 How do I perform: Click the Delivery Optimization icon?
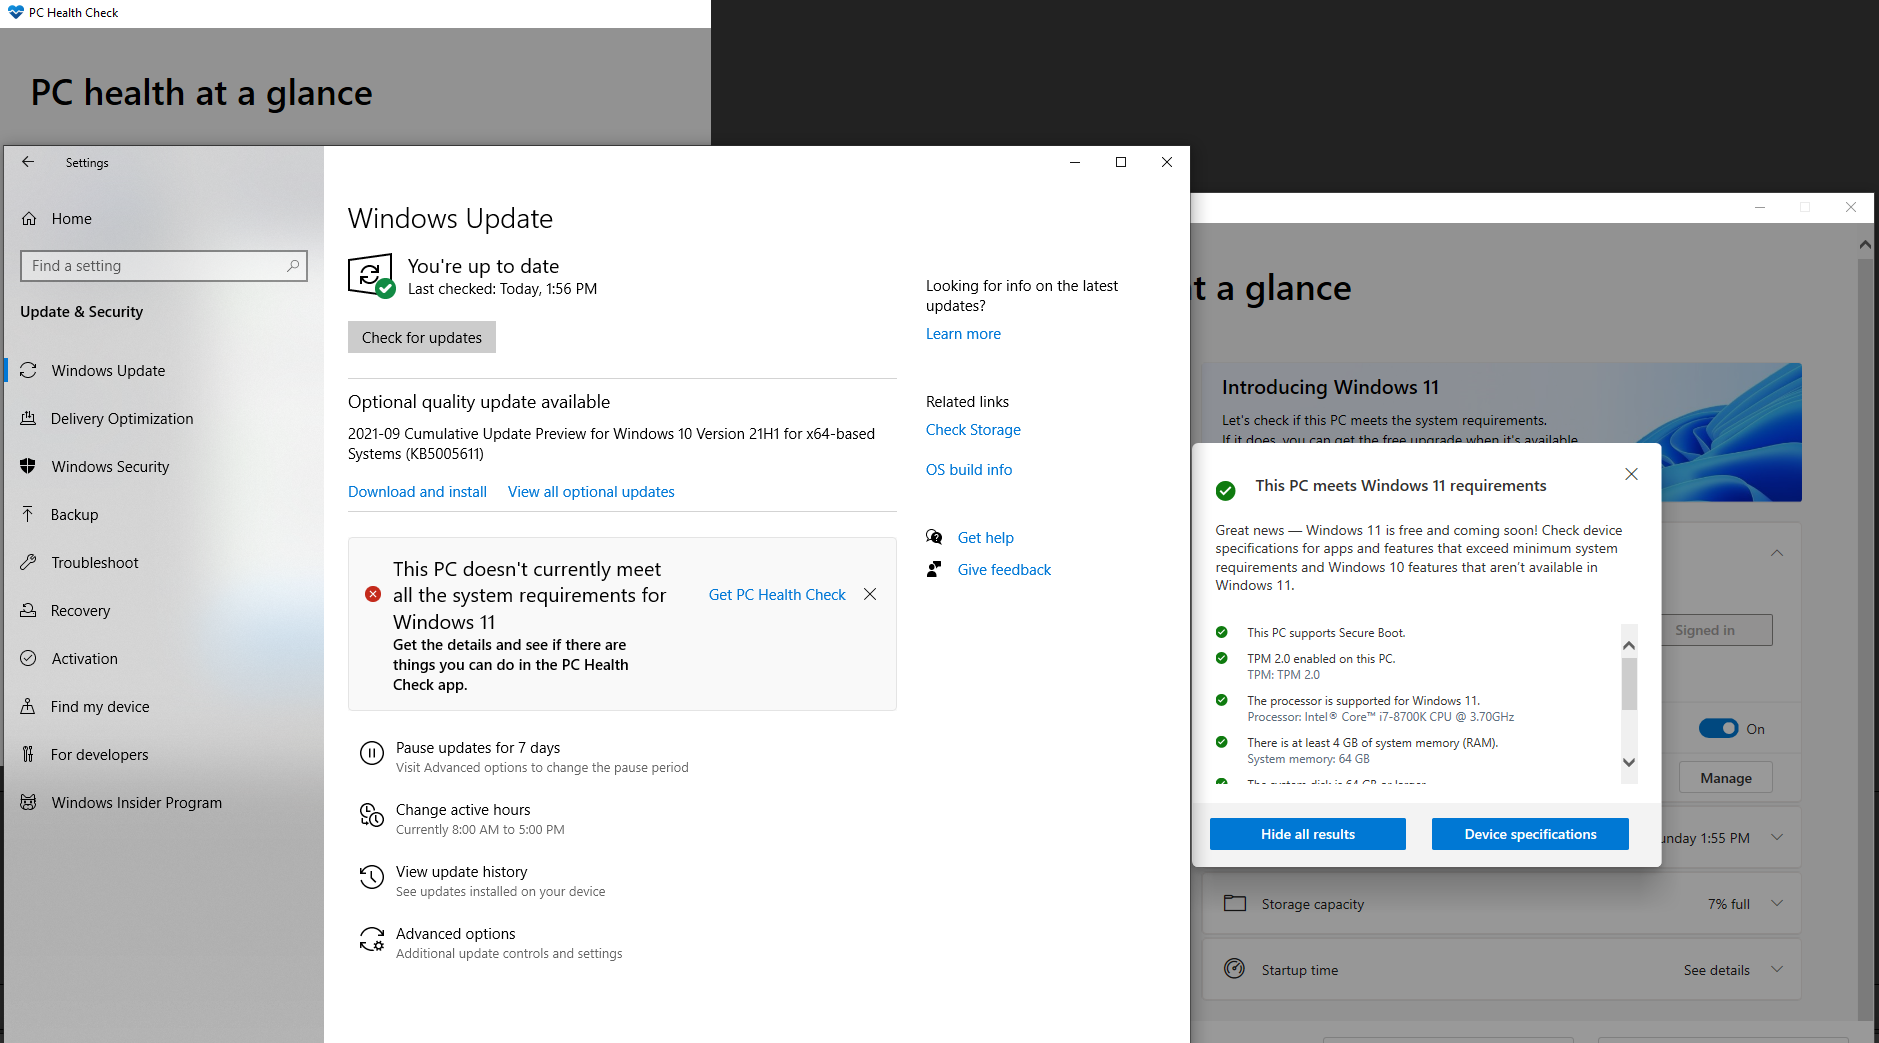coord(28,419)
